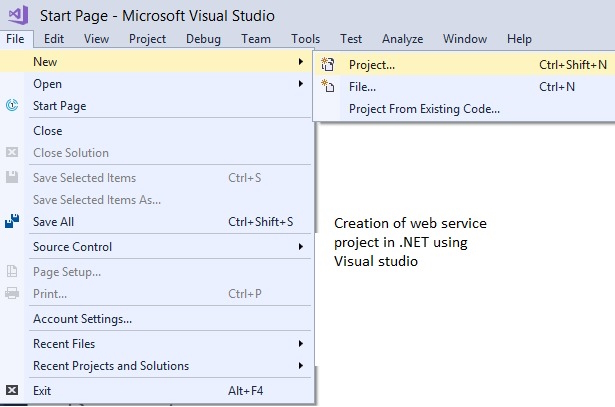Open the Debug menu in menu bar

[203, 39]
